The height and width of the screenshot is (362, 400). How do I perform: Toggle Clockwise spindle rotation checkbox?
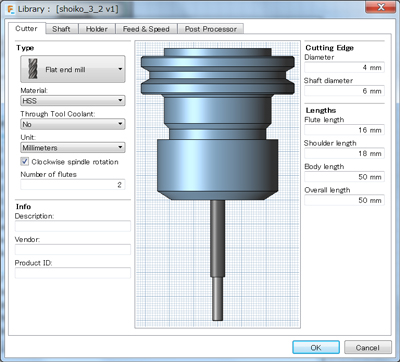(x=25, y=162)
